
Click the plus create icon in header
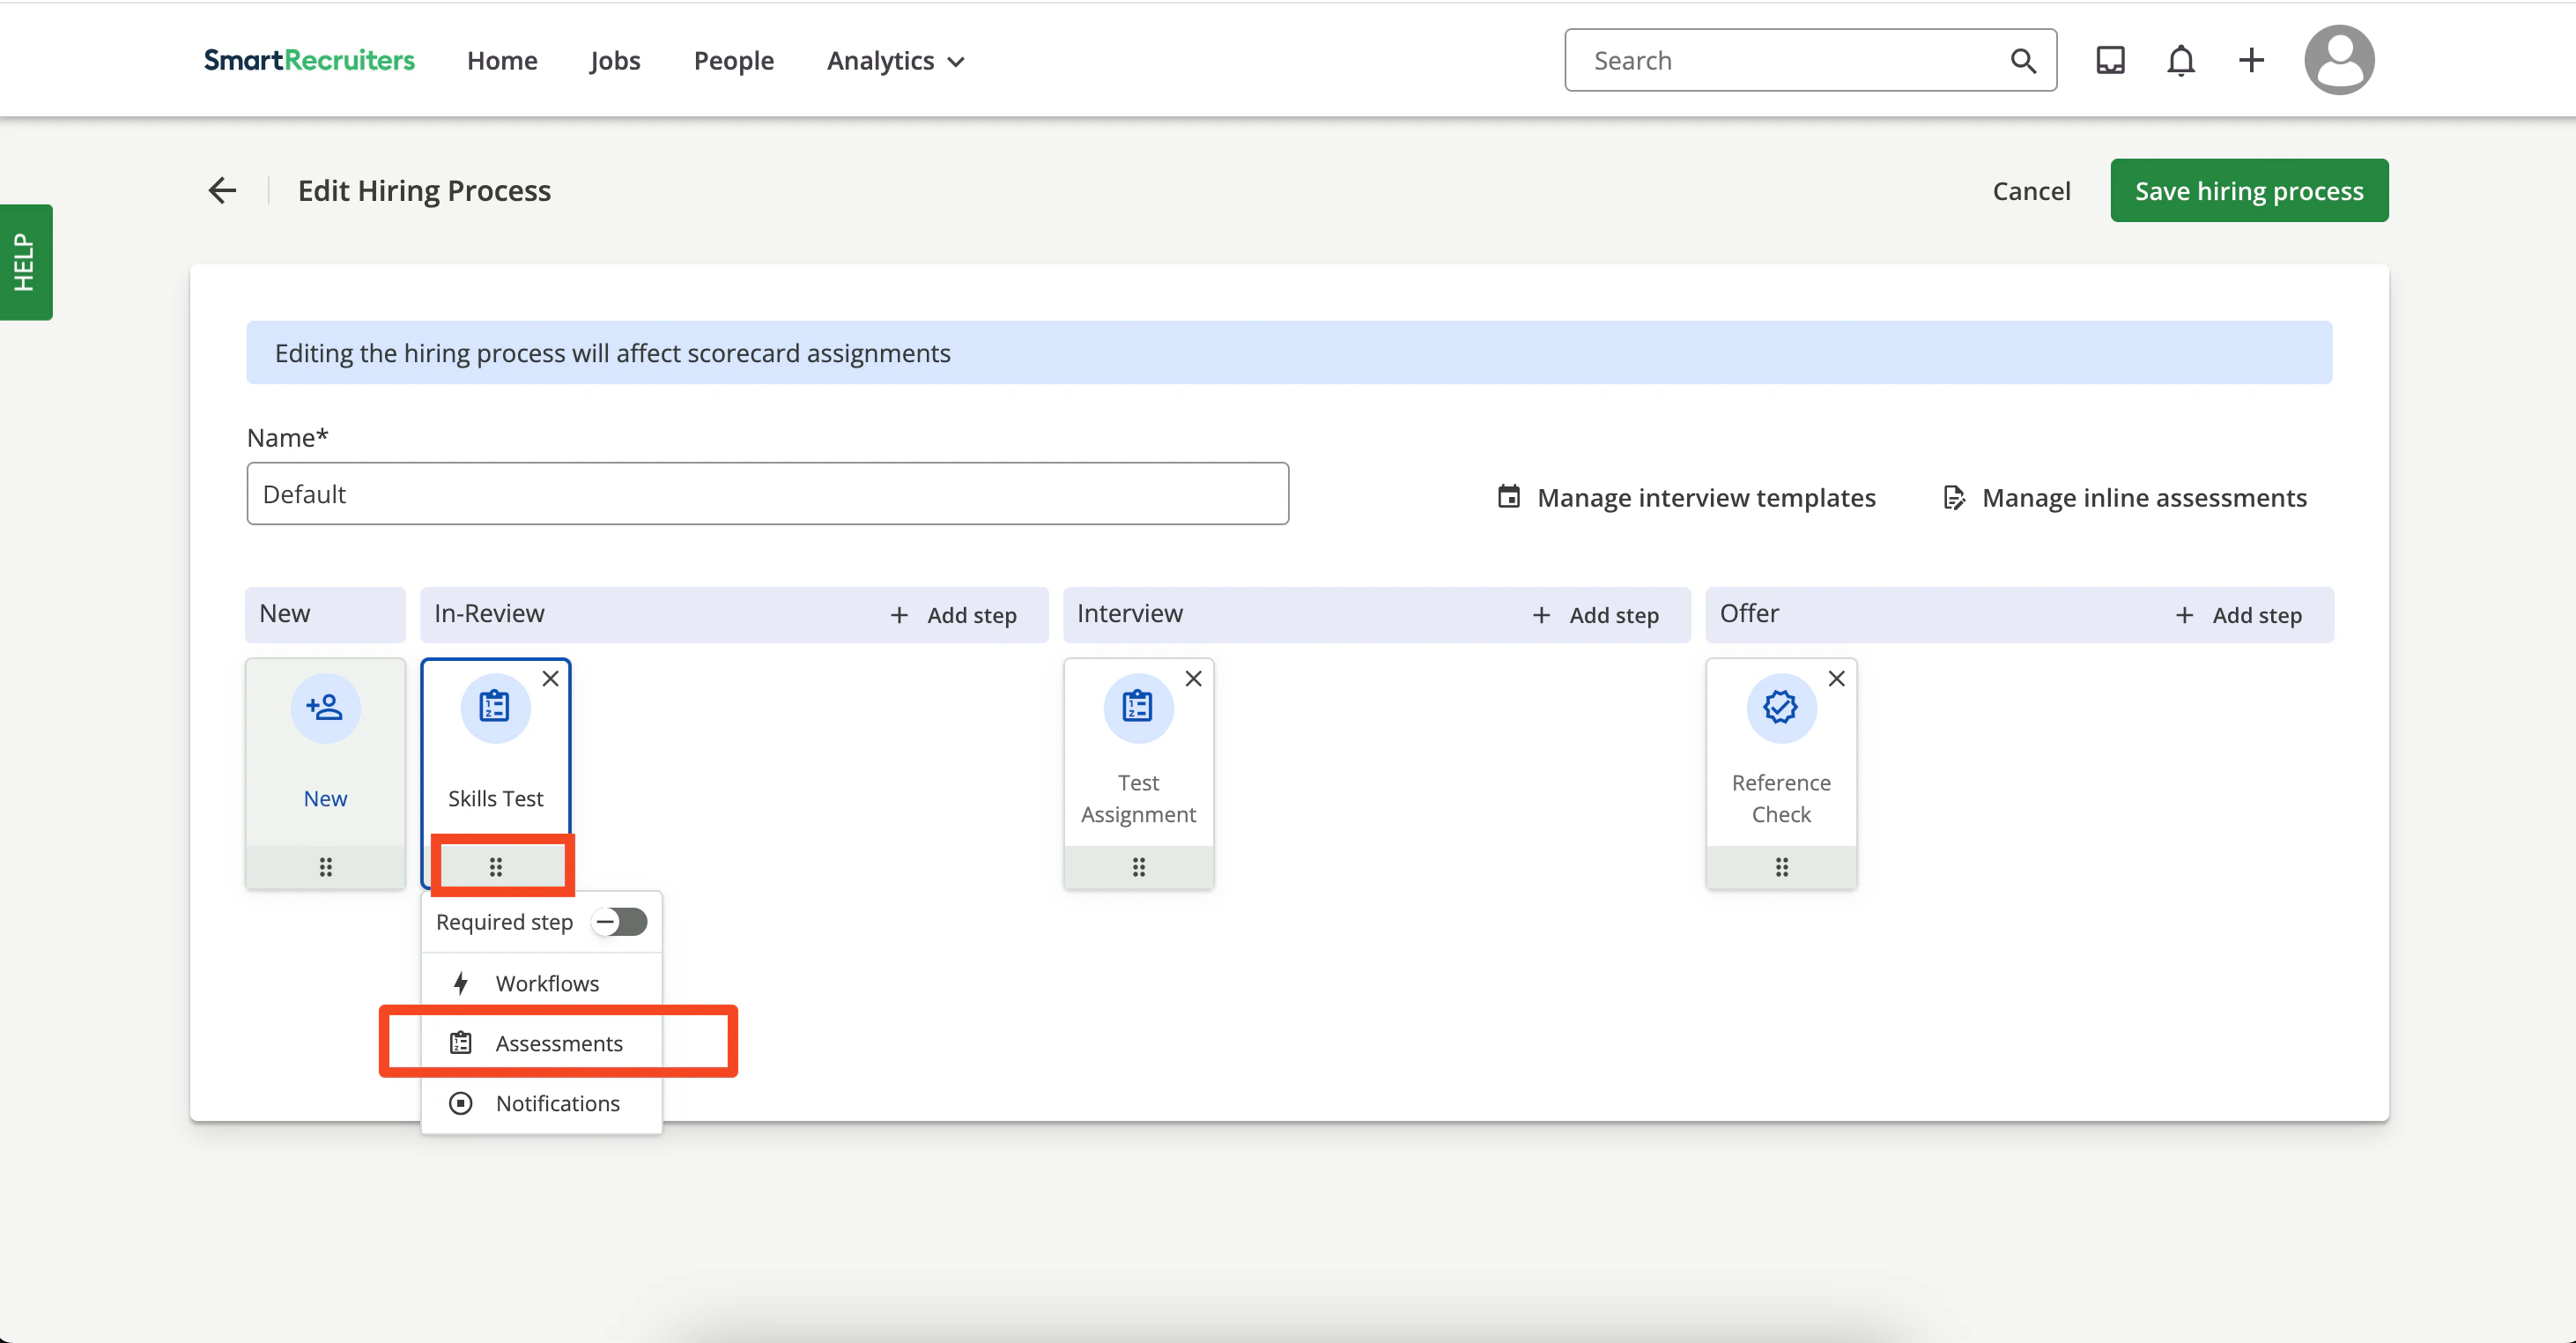coord(2251,61)
